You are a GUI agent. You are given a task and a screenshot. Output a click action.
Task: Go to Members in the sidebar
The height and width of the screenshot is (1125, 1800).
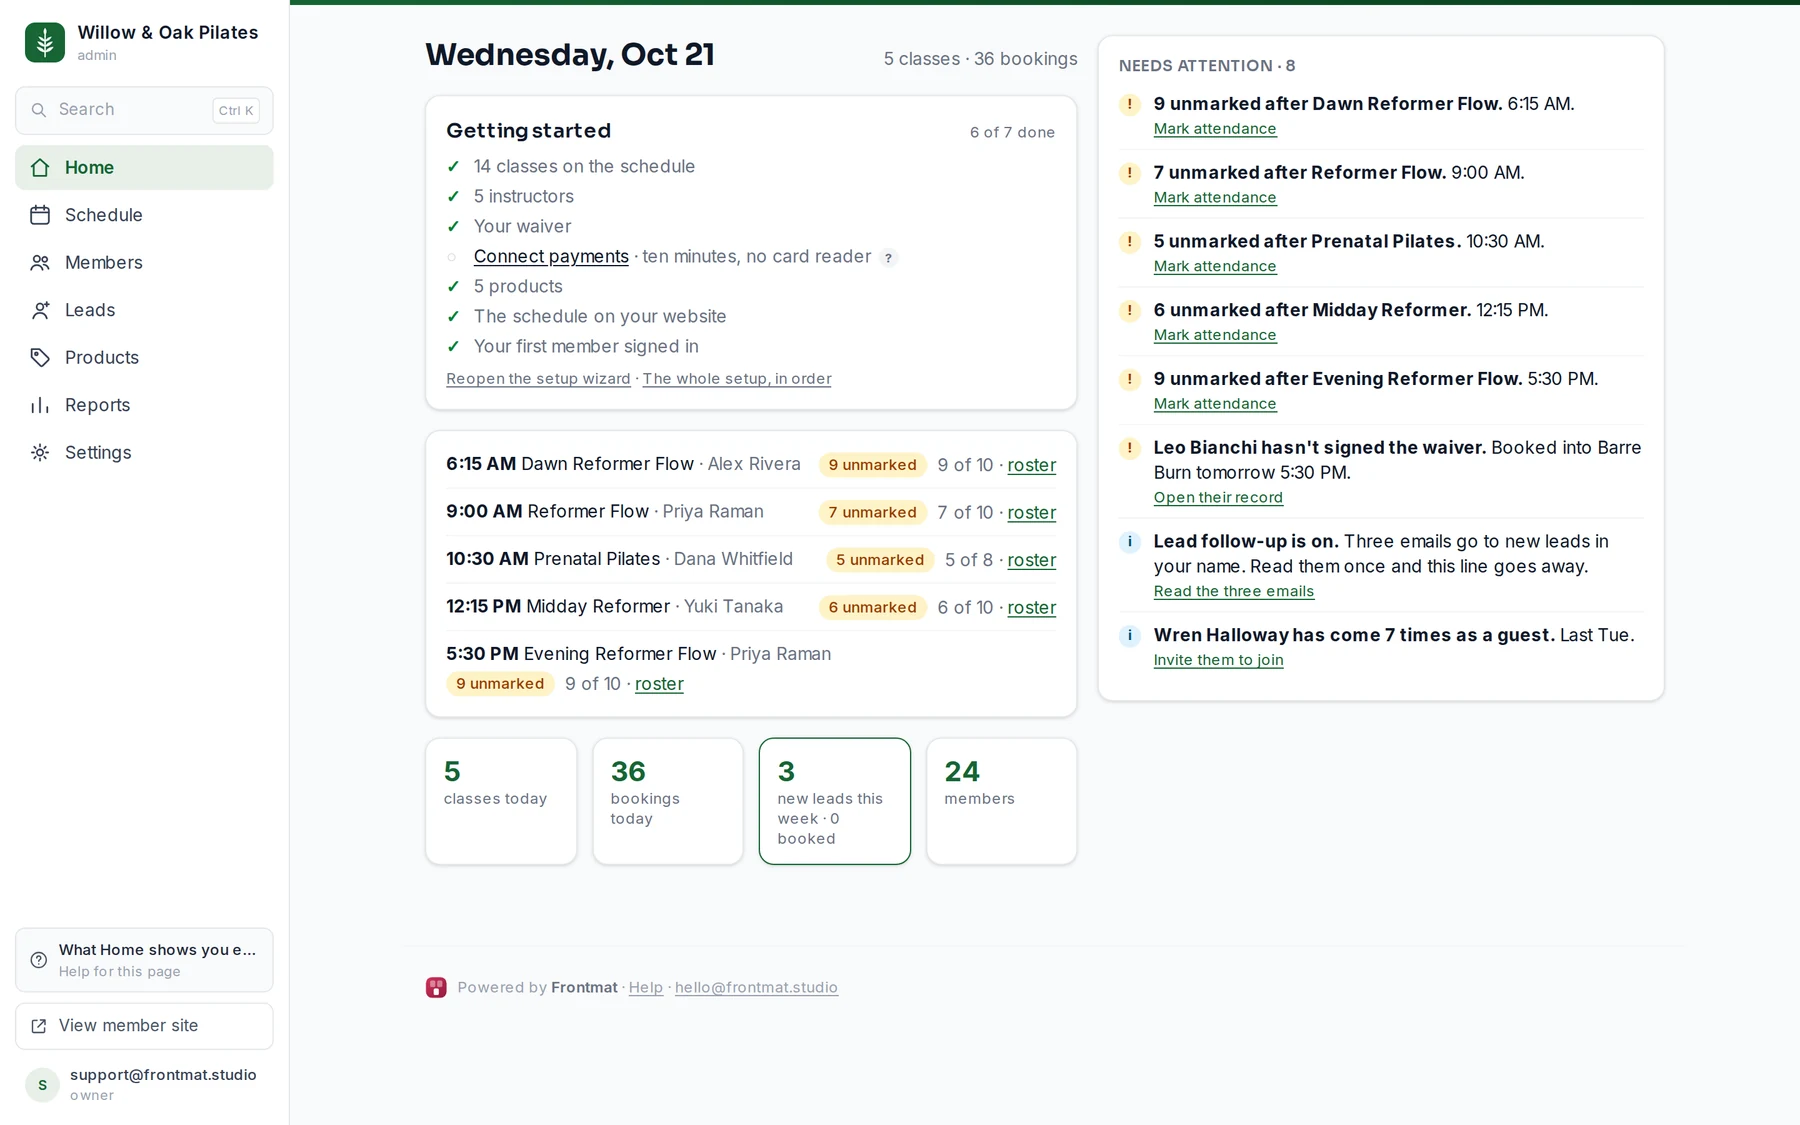[x=144, y=262]
